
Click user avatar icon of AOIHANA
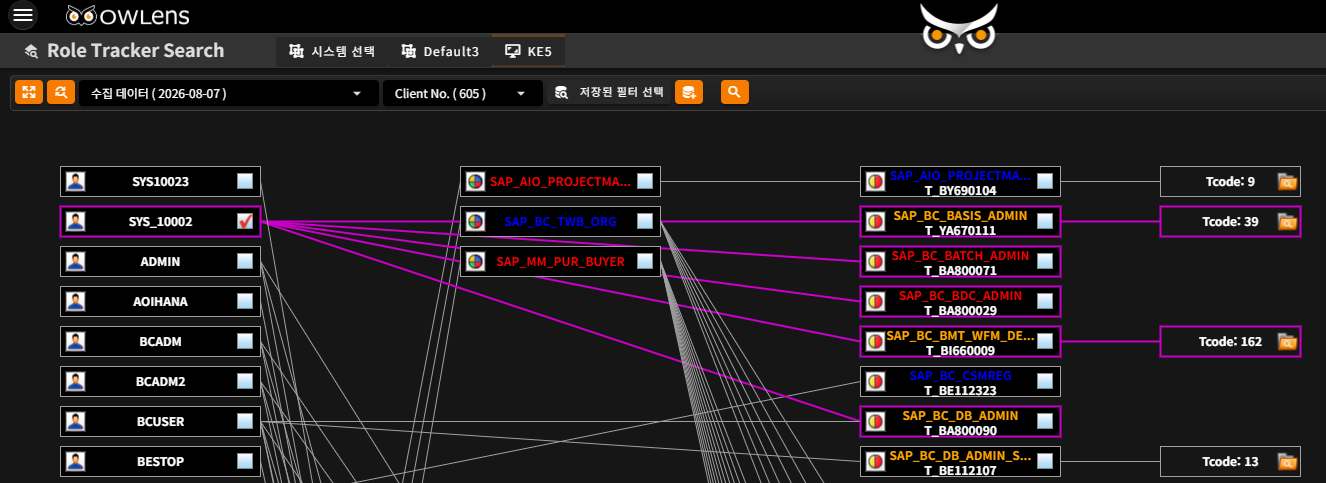click(75, 301)
